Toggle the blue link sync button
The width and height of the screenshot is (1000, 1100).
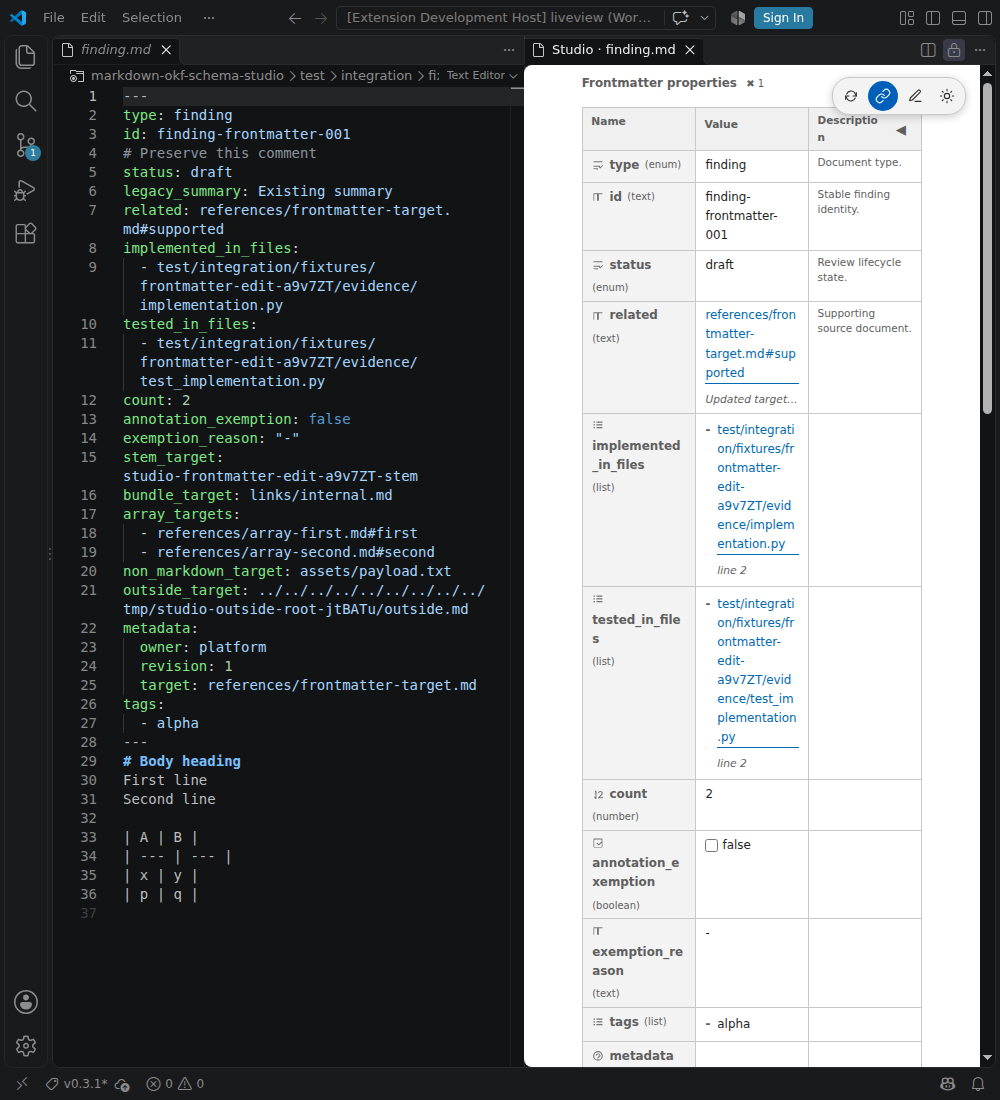(883, 96)
